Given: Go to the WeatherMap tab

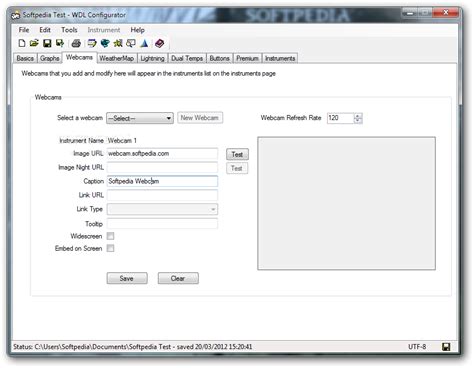Looking at the screenshot, I should click(x=117, y=58).
